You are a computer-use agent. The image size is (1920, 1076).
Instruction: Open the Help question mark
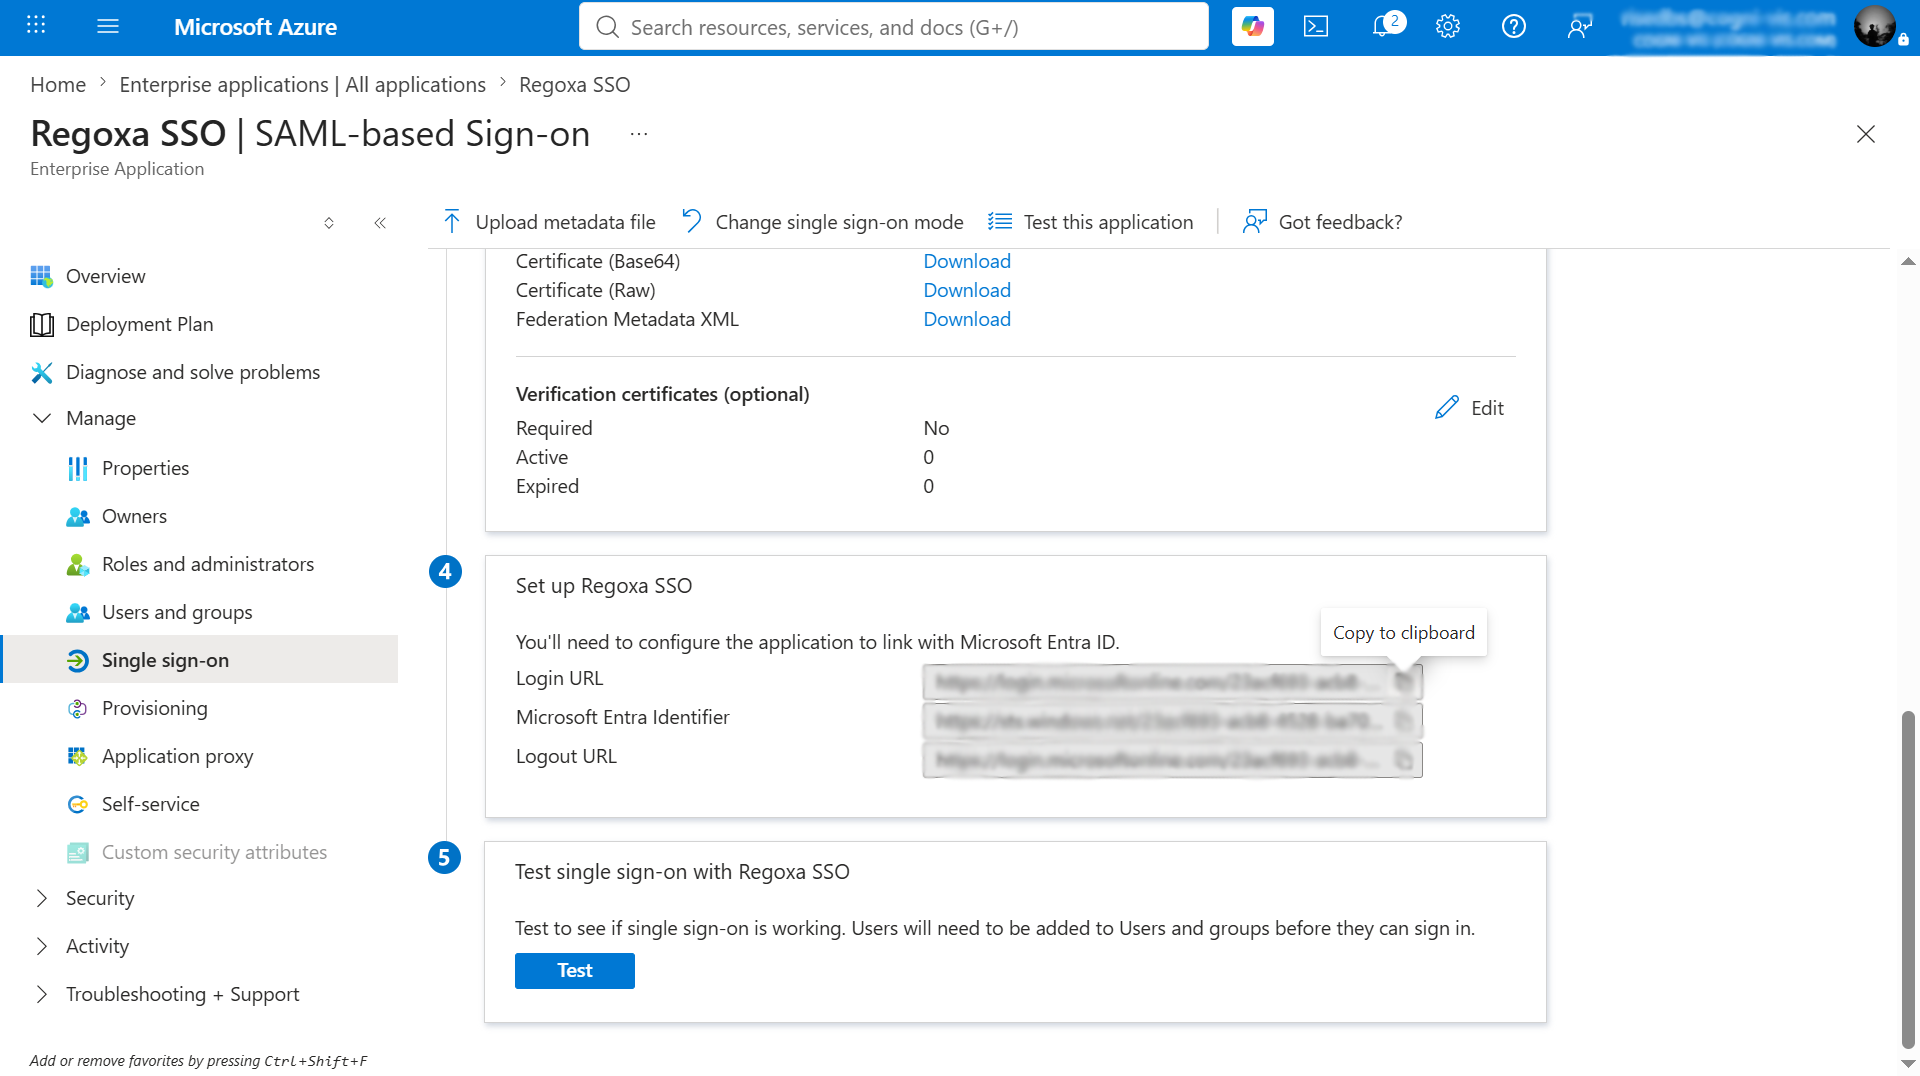click(x=1514, y=27)
